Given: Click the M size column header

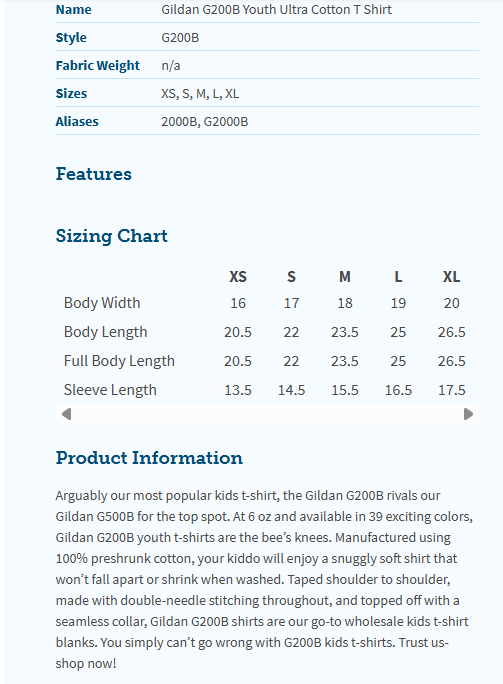Looking at the screenshot, I should [x=345, y=277].
